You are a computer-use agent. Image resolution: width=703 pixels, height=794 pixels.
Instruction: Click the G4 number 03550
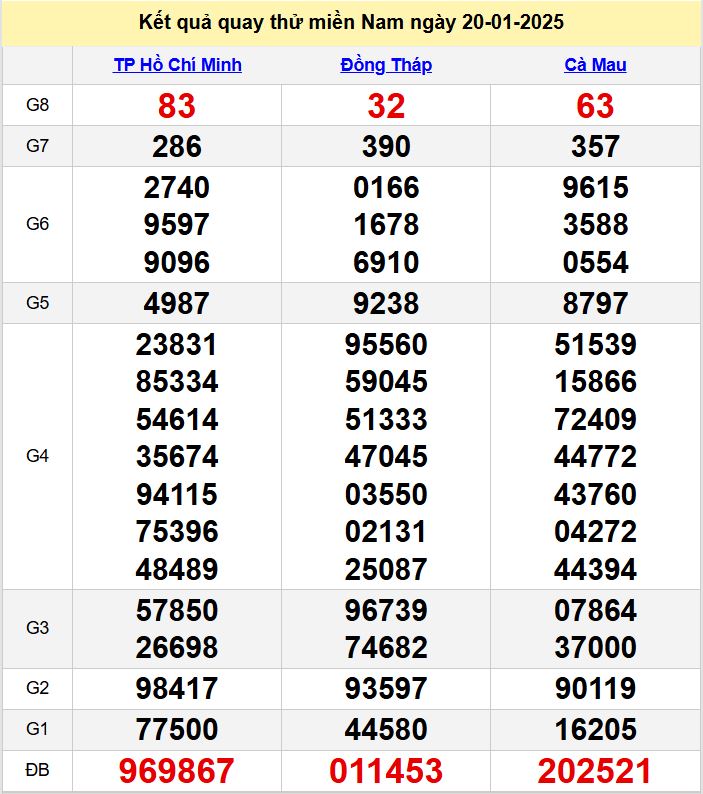pyautogui.click(x=386, y=494)
